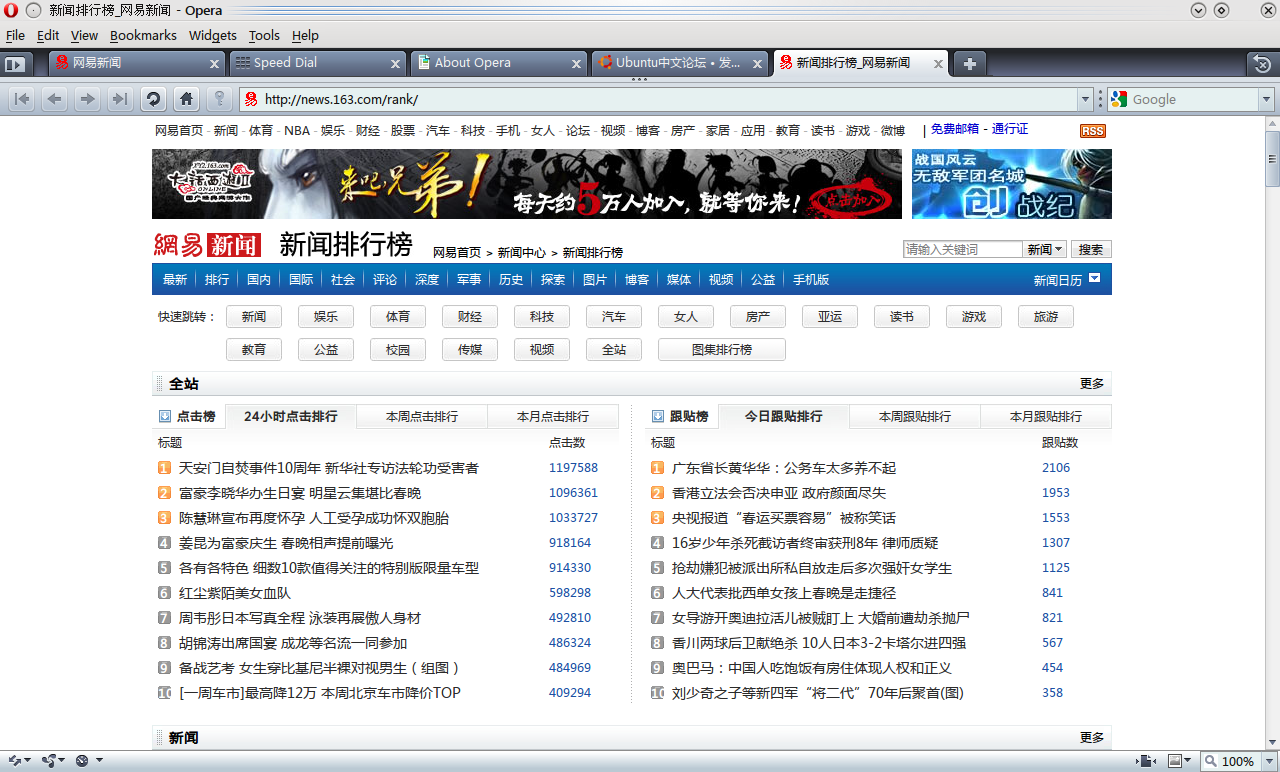Close the 网易新闻 tab
The width and height of the screenshot is (1280, 772).
click(x=214, y=63)
